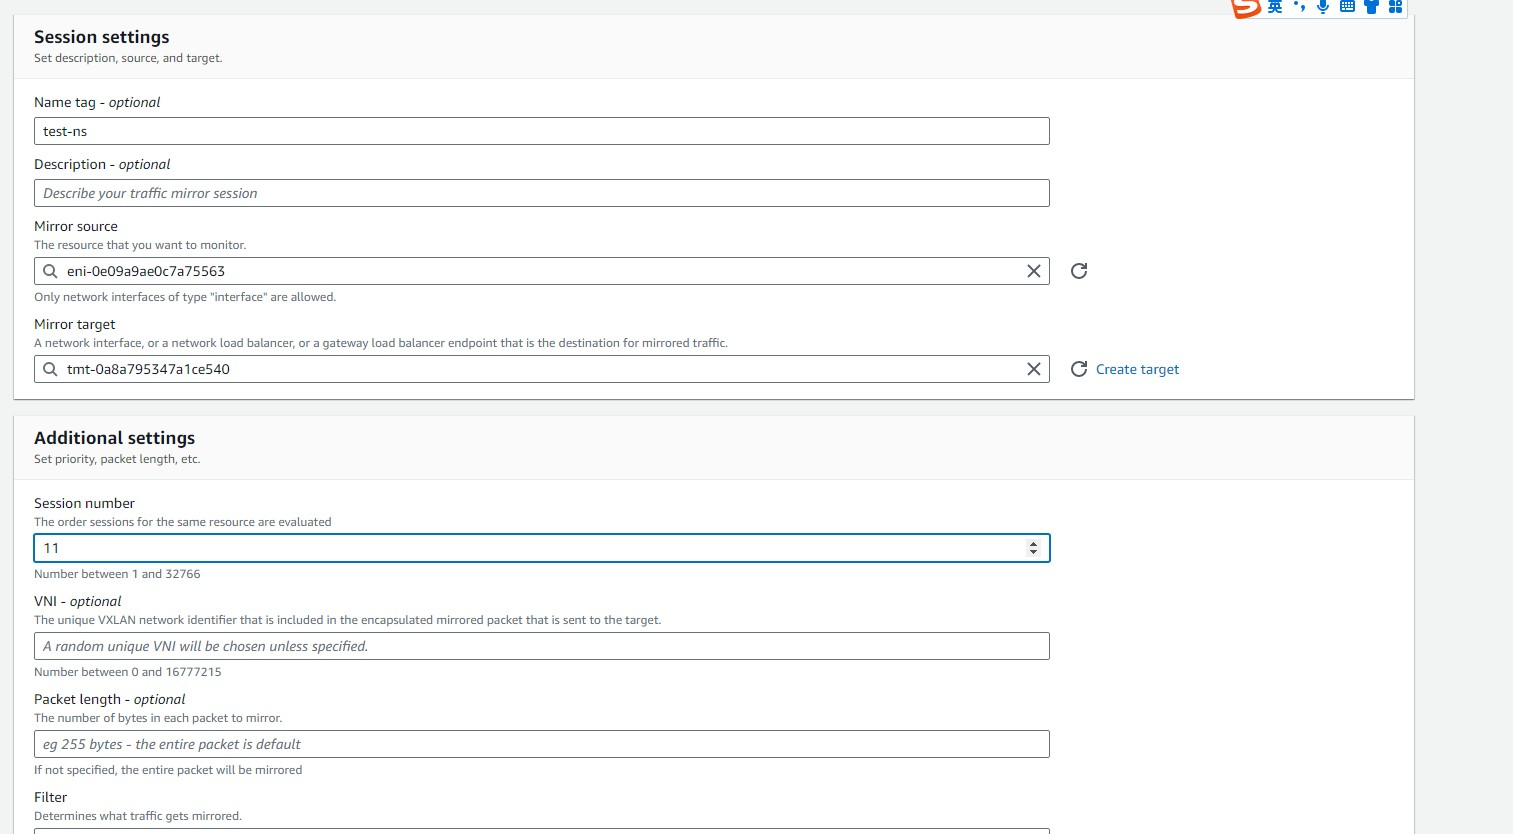1513x834 pixels.
Task: Clear the Mirror source selection
Action: coord(1034,271)
